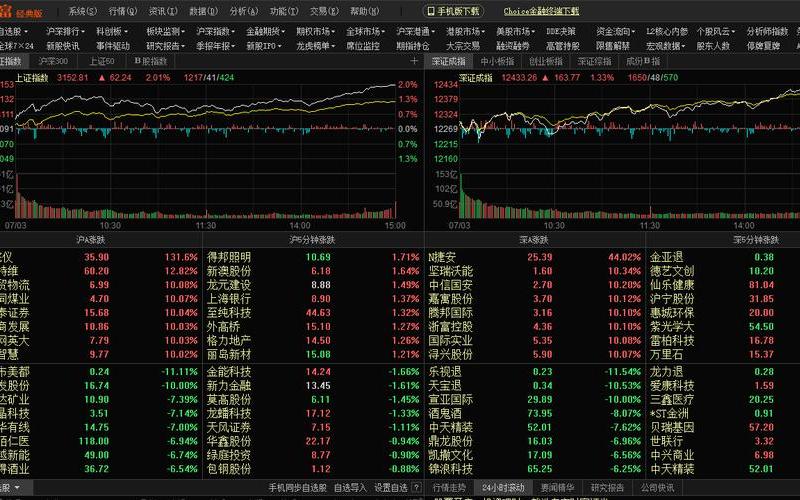Open the 交易(E) menu
800x500 pixels.
pyautogui.click(x=324, y=11)
